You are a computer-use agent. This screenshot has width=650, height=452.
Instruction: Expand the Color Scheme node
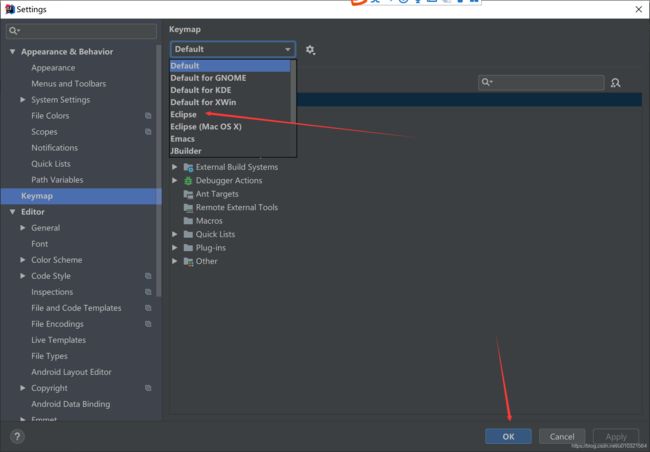pyautogui.click(x=23, y=260)
